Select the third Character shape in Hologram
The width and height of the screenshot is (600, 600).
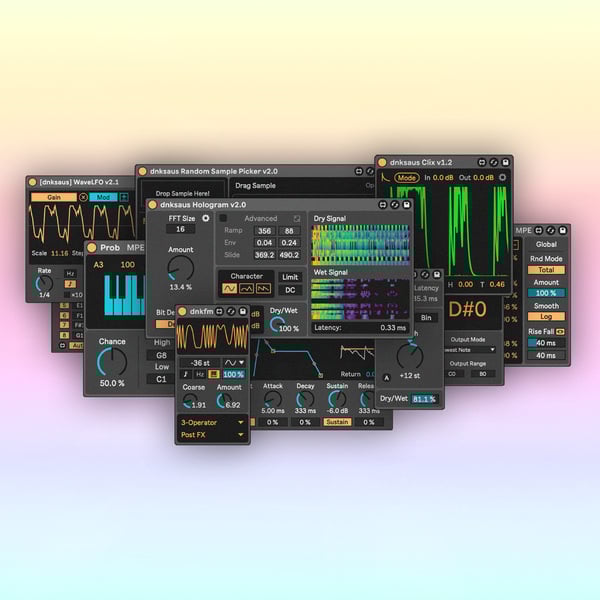[x=263, y=288]
